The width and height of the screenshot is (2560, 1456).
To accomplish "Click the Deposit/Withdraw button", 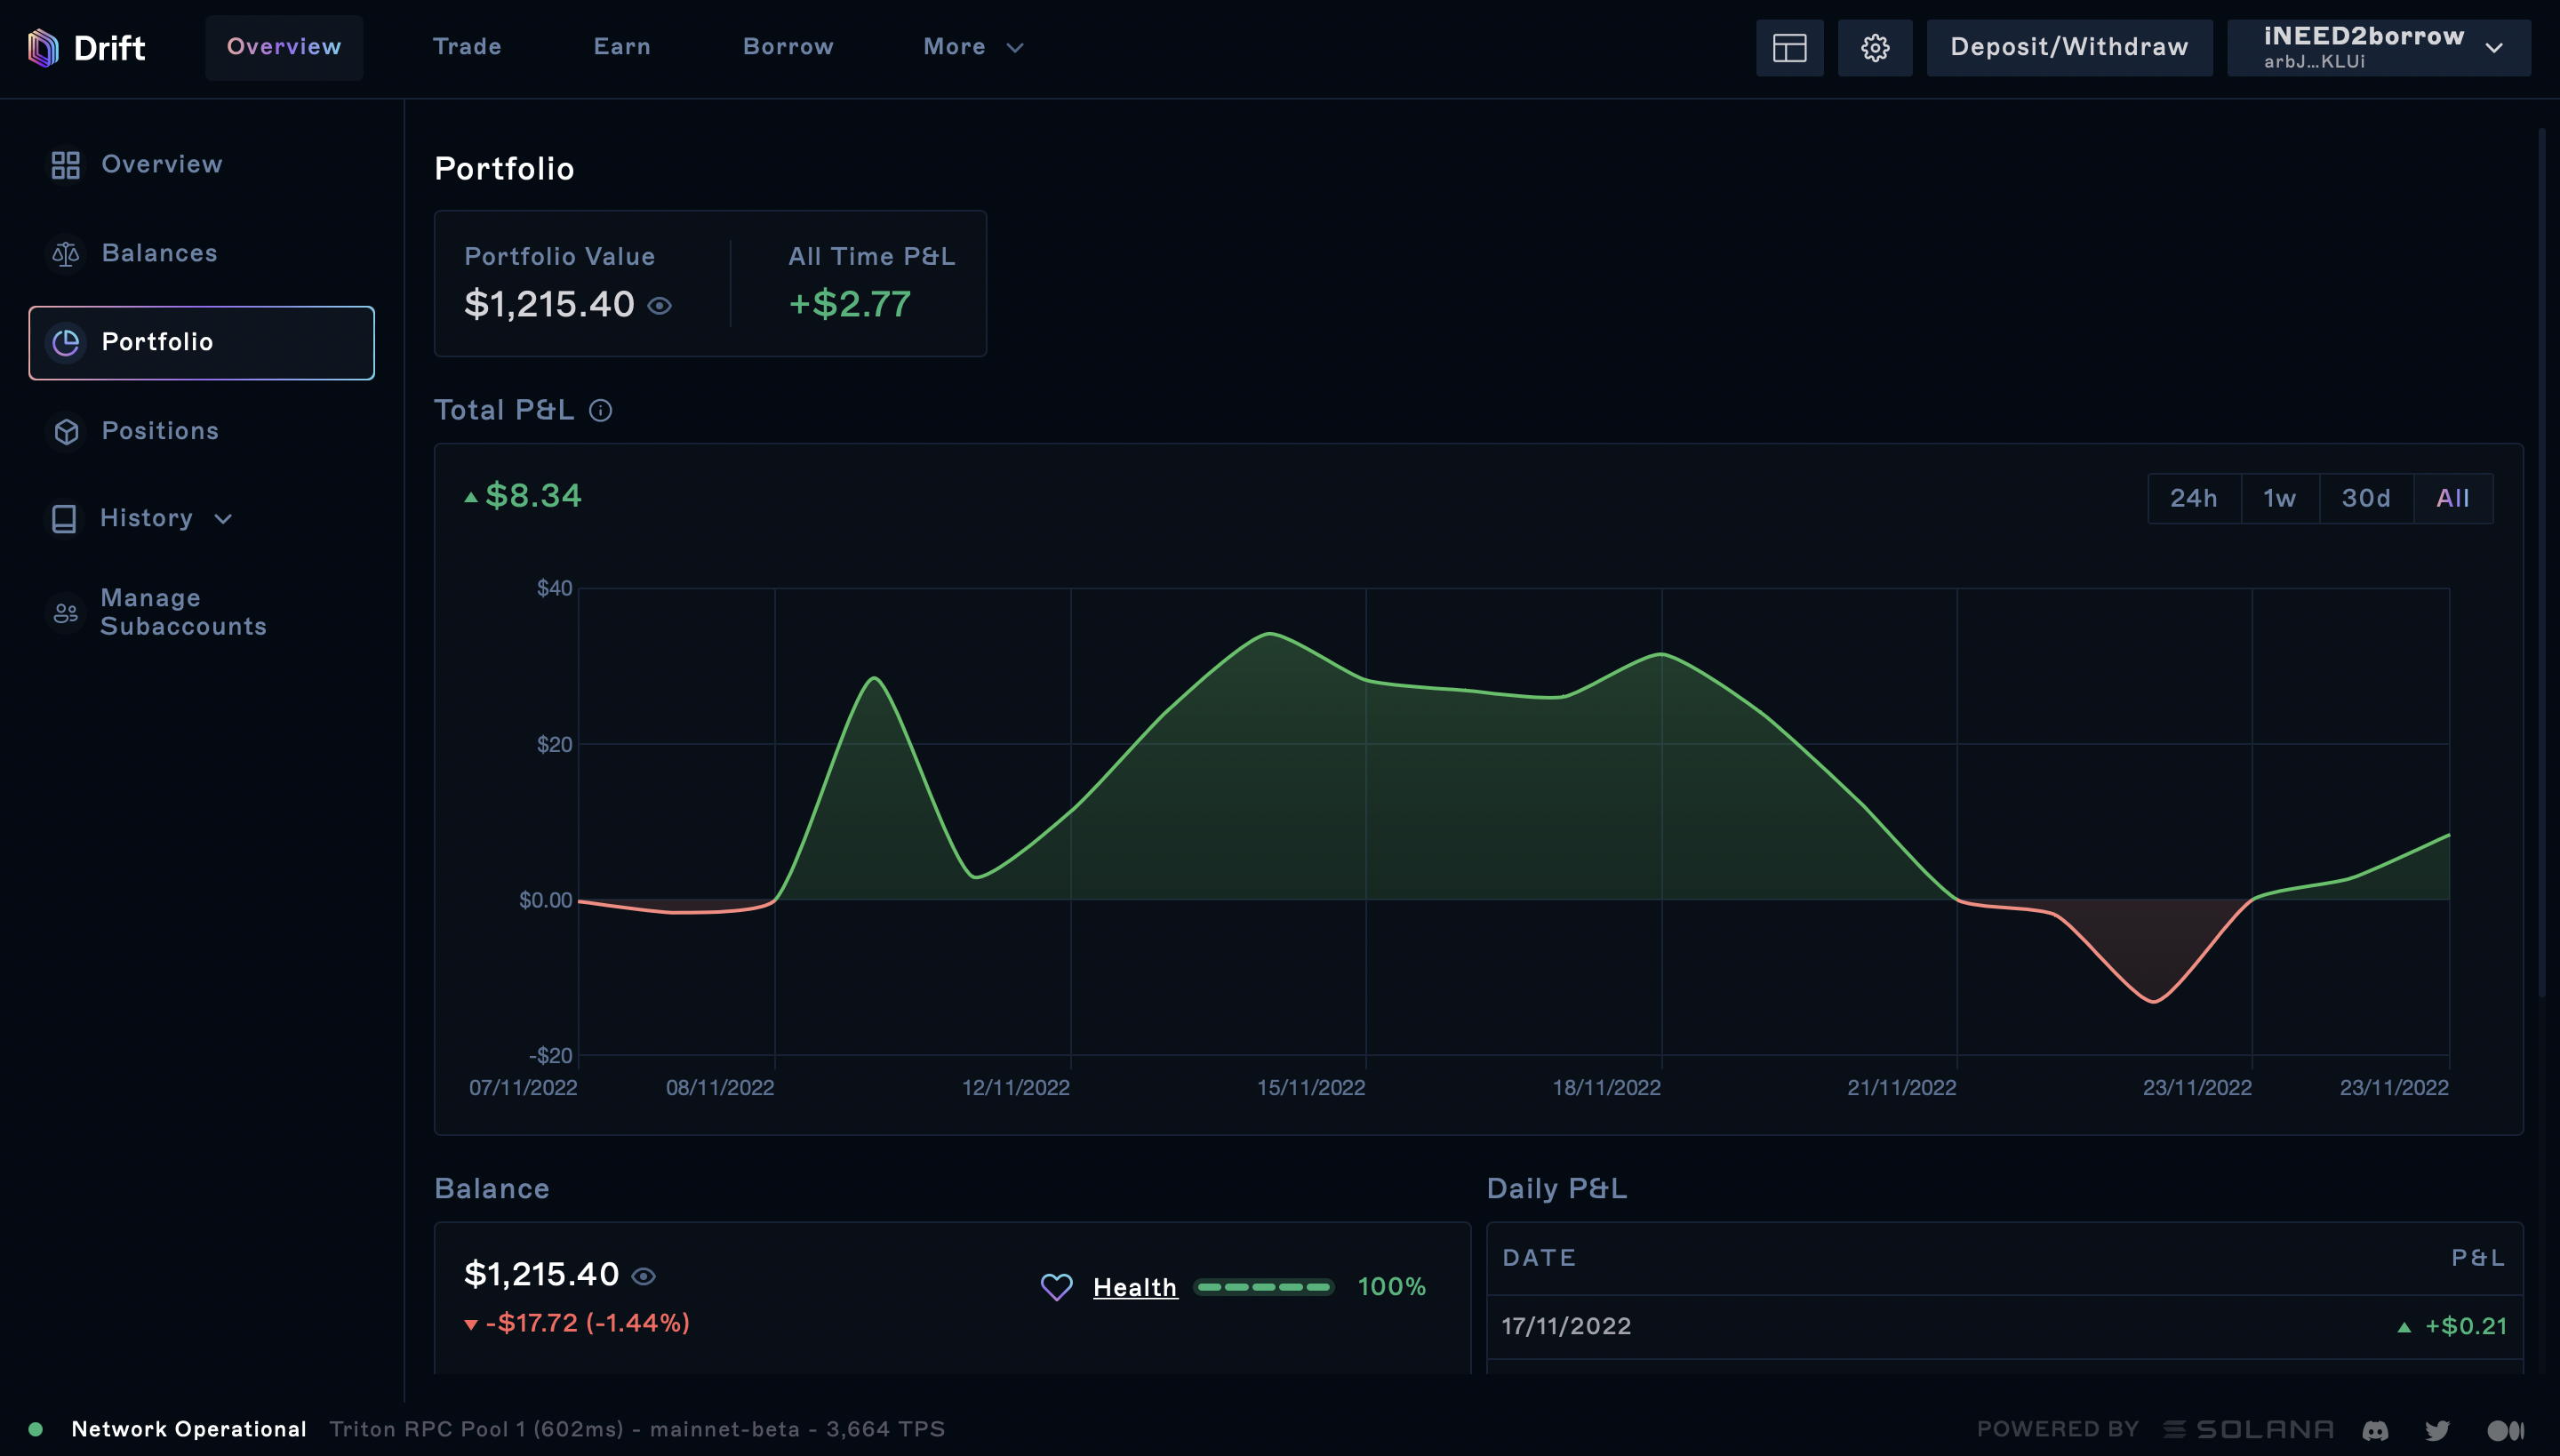I will pos(2069,47).
